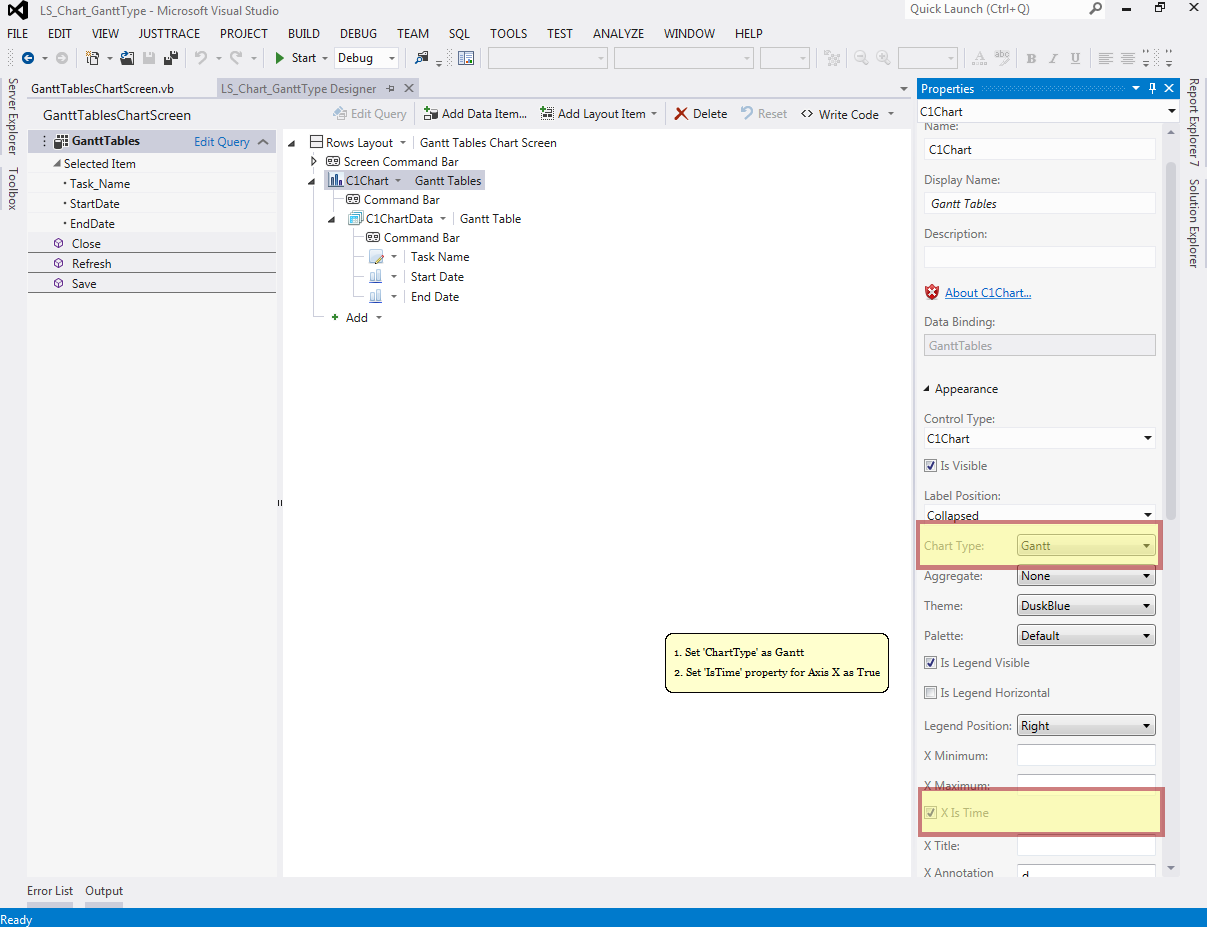
Task: Close the LS_Chart_GanttType Designer tab
Action: (x=409, y=88)
